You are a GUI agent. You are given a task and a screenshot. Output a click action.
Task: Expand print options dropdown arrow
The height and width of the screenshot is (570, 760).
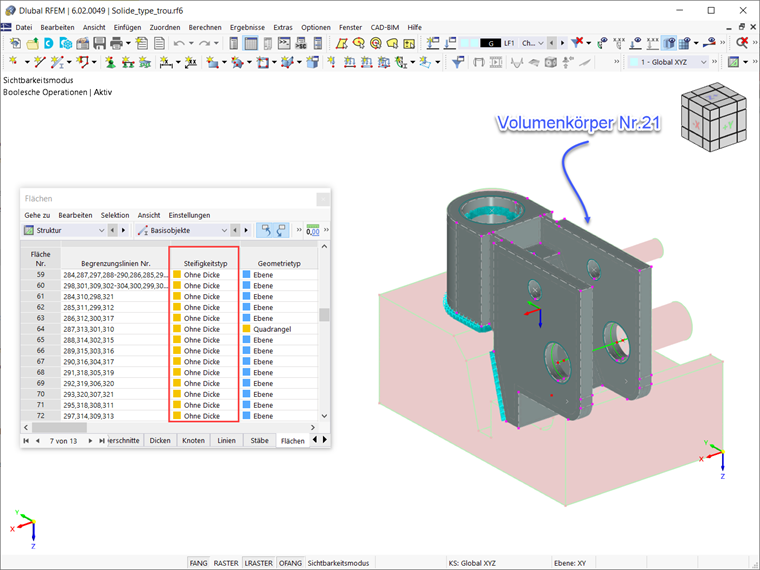tap(128, 43)
